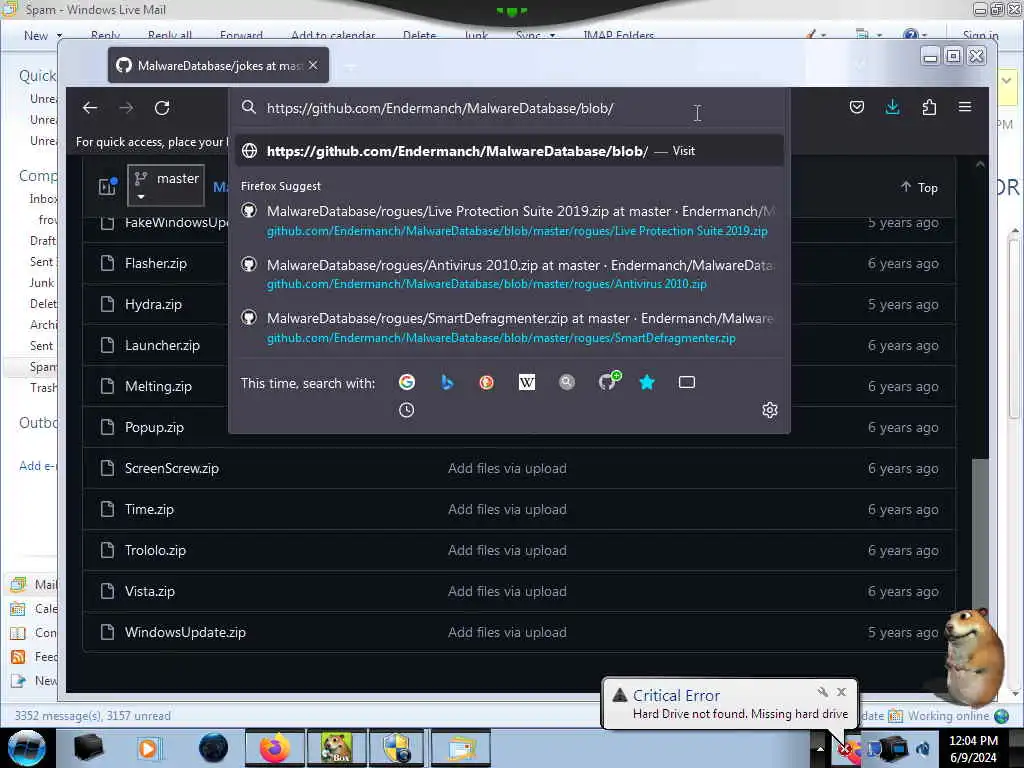The width and height of the screenshot is (1024, 768).
Task: Open Live Protection Suite 2019.zip suggestion
Action: pyautogui.click(x=509, y=221)
